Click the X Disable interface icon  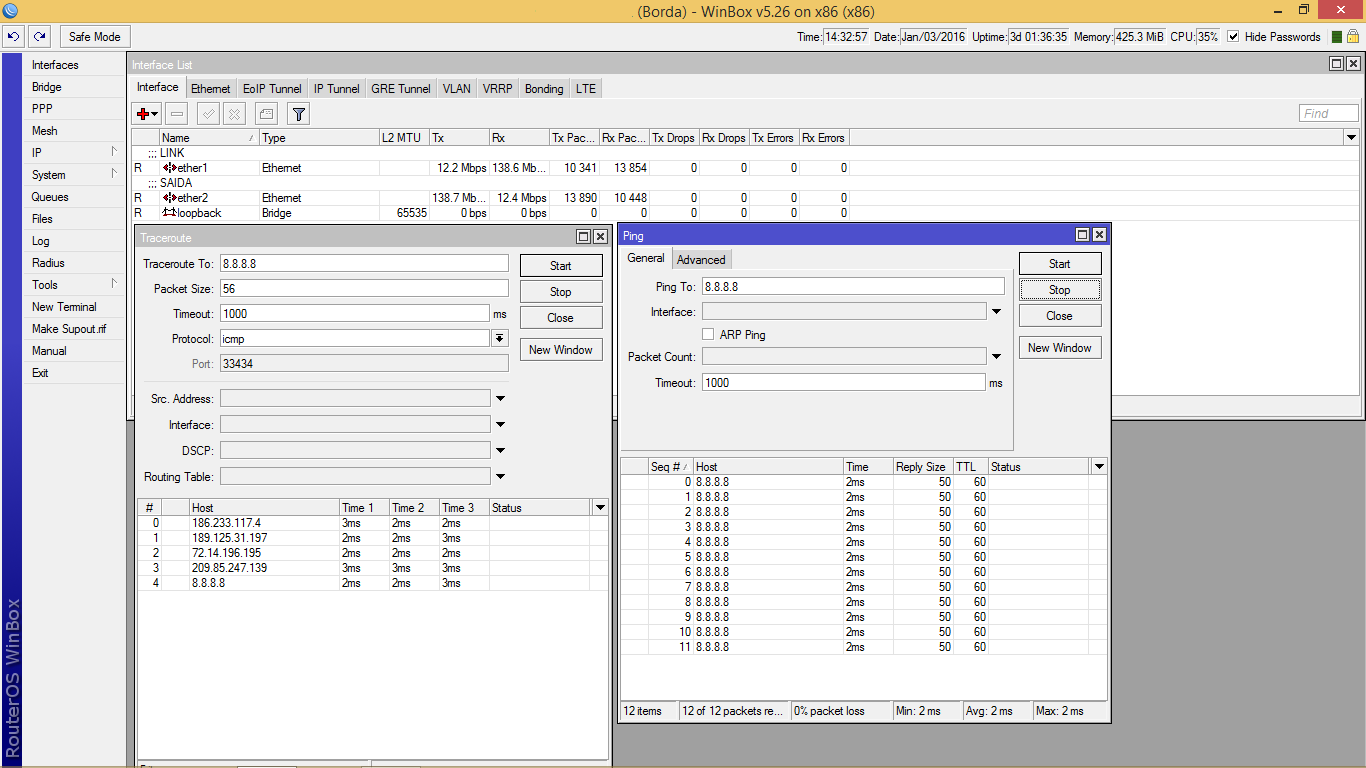tap(234, 114)
